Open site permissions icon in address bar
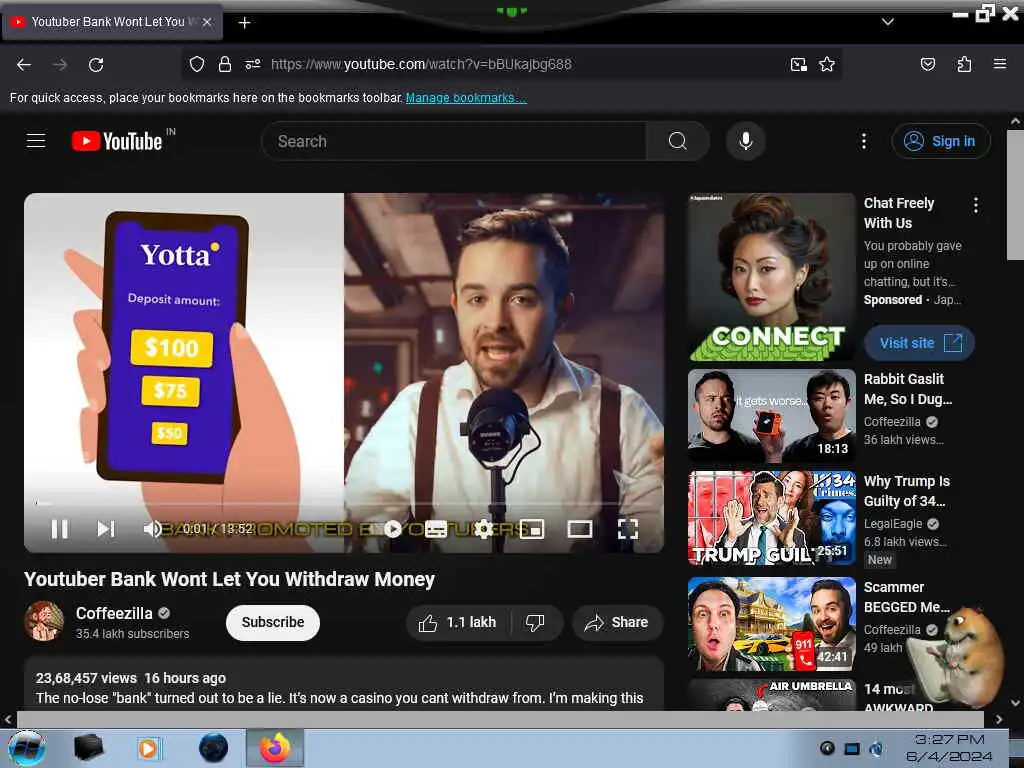This screenshot has height=768, width=1024. click(253, 64)
